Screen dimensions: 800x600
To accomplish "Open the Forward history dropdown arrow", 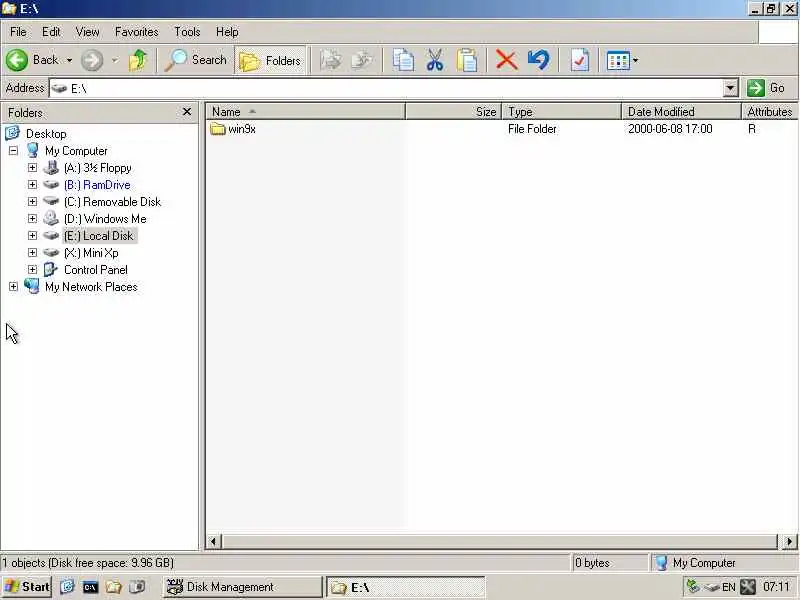I will click(x=115, y=60).
